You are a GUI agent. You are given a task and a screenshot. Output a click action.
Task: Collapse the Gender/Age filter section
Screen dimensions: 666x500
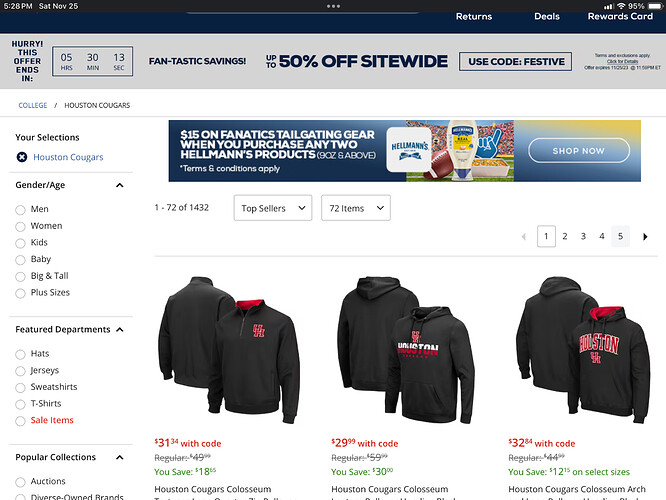tap(120, 185)
